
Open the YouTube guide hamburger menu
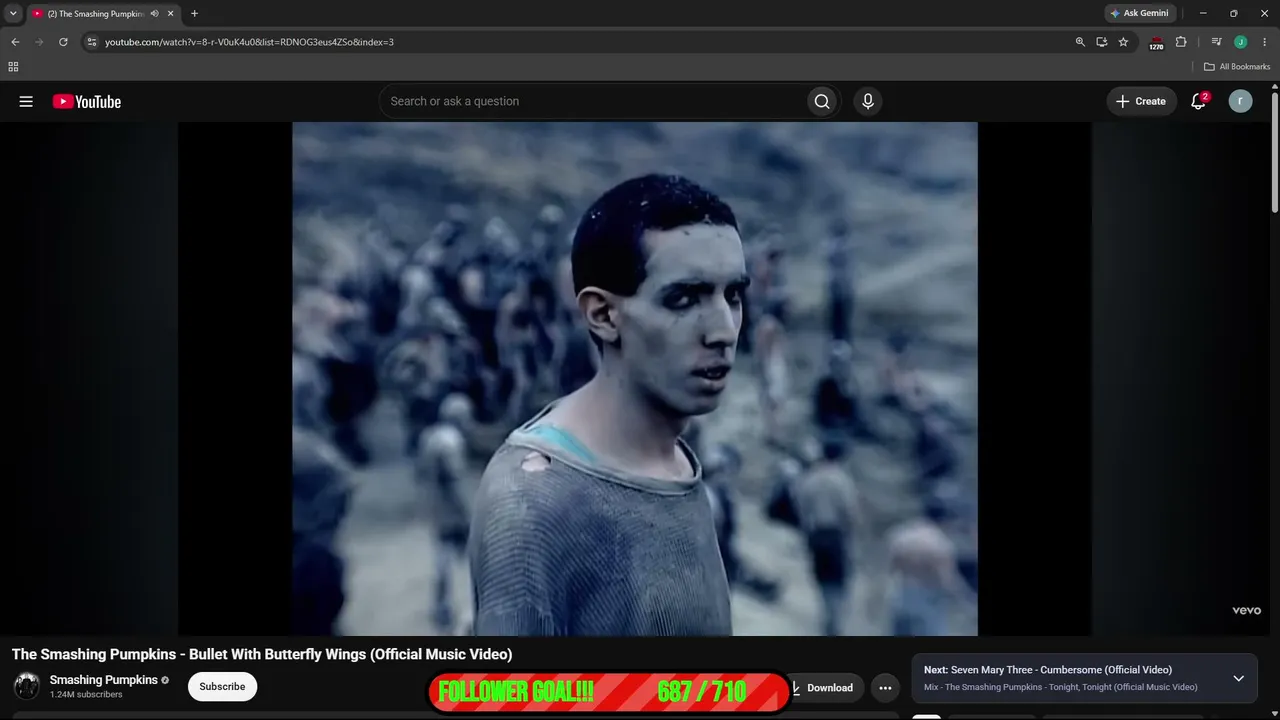click(x=26, y=101)
